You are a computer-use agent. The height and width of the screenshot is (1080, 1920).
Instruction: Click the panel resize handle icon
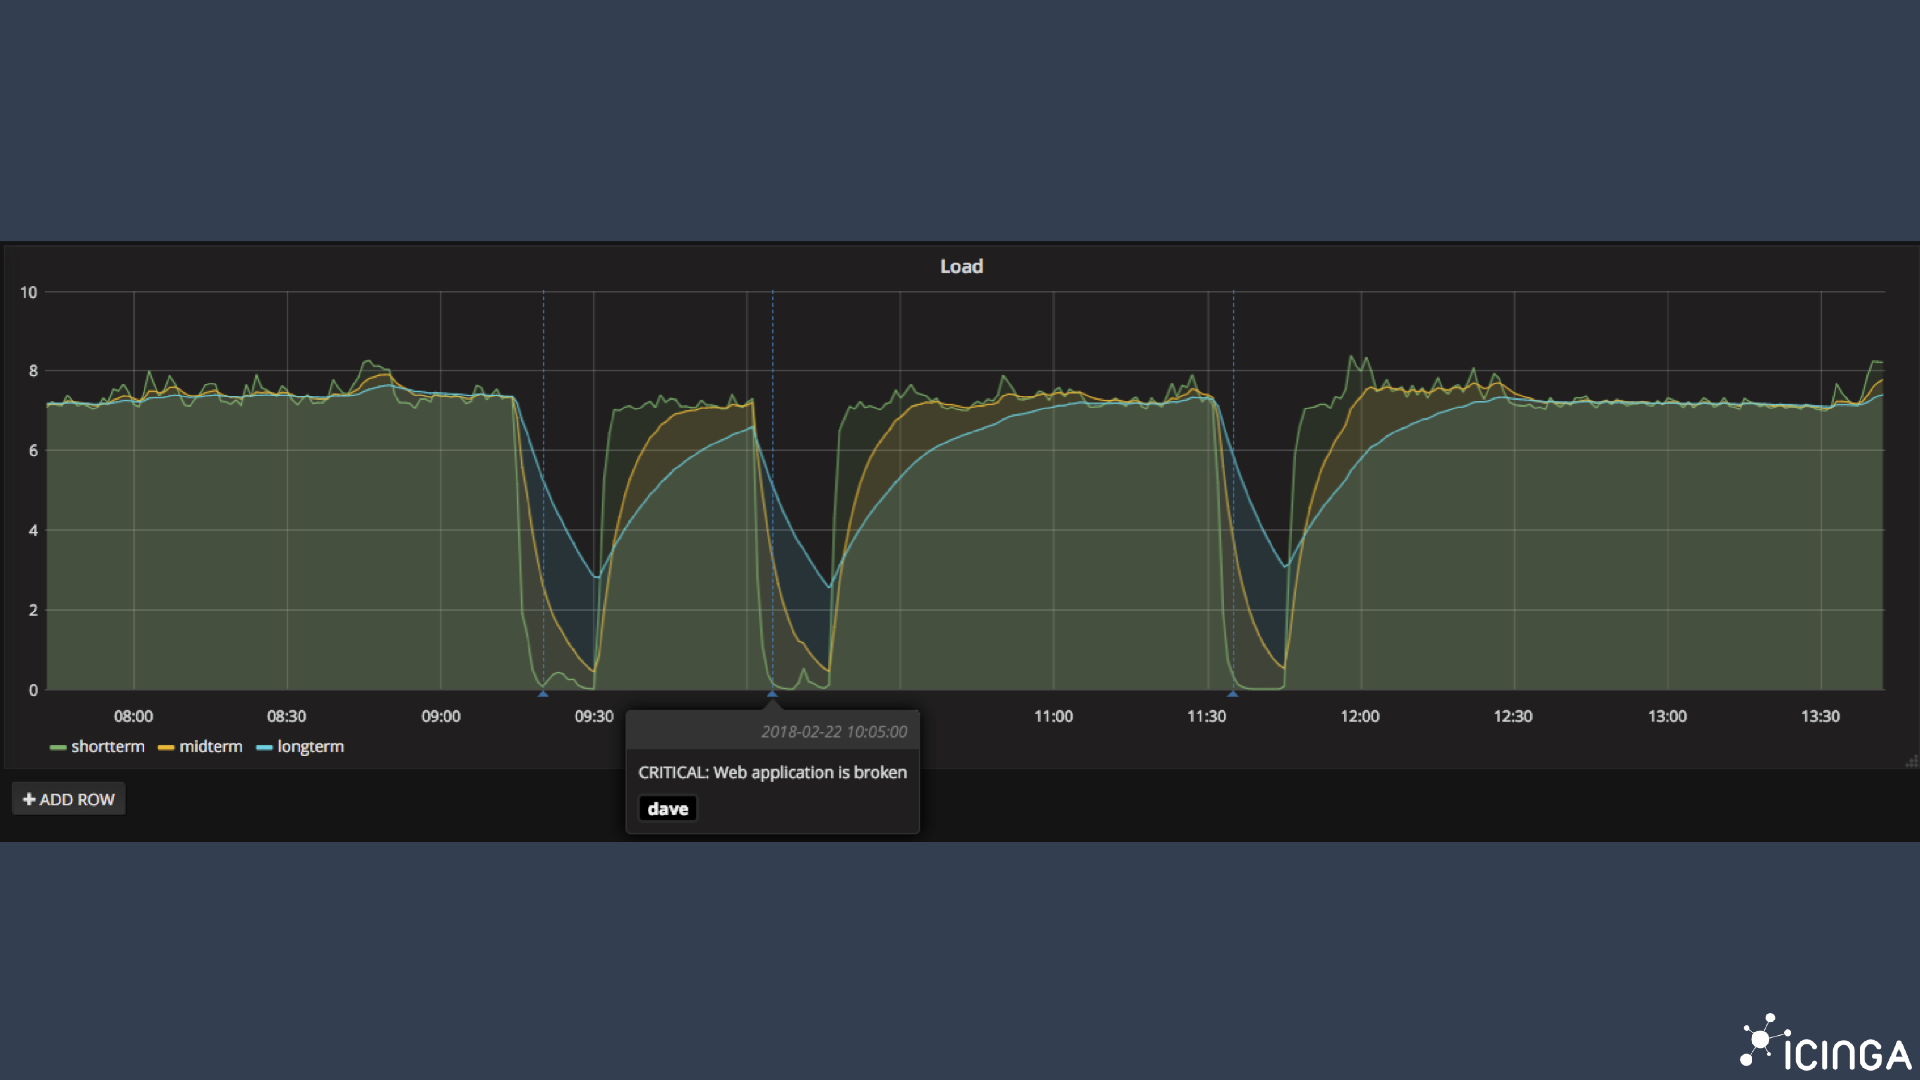[x=1911, y=762]
